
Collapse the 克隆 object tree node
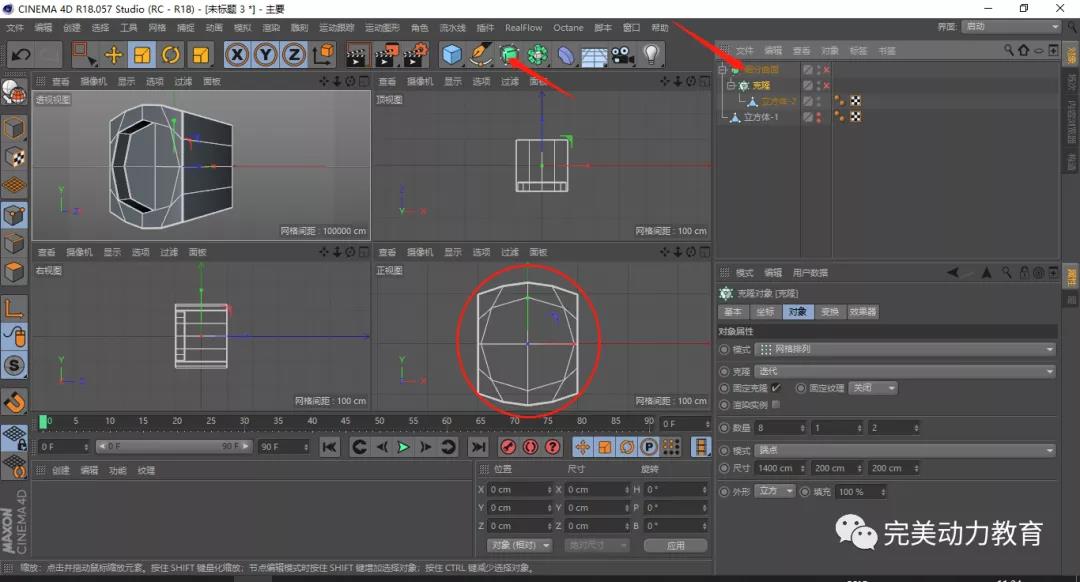pos(731,86)
